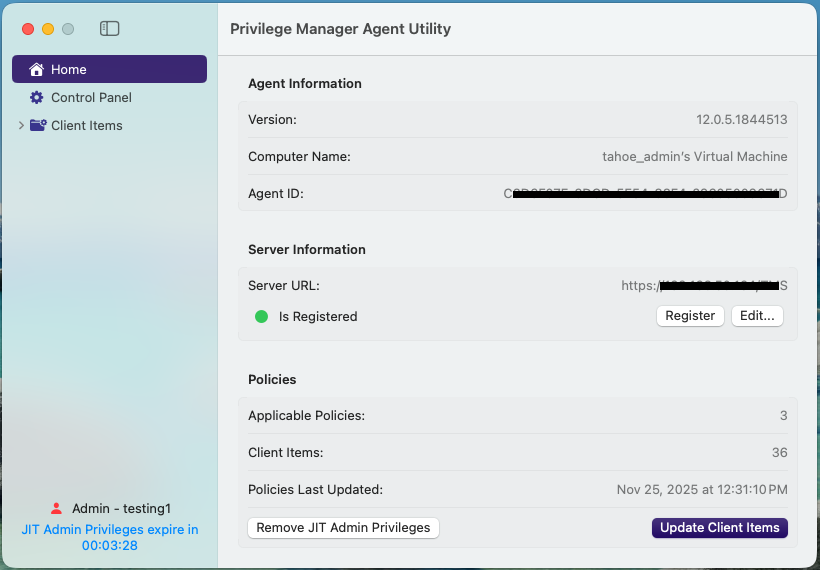820x570 pixels.
Task: Click the Client Items folder icon
Action: pos(38,126)
